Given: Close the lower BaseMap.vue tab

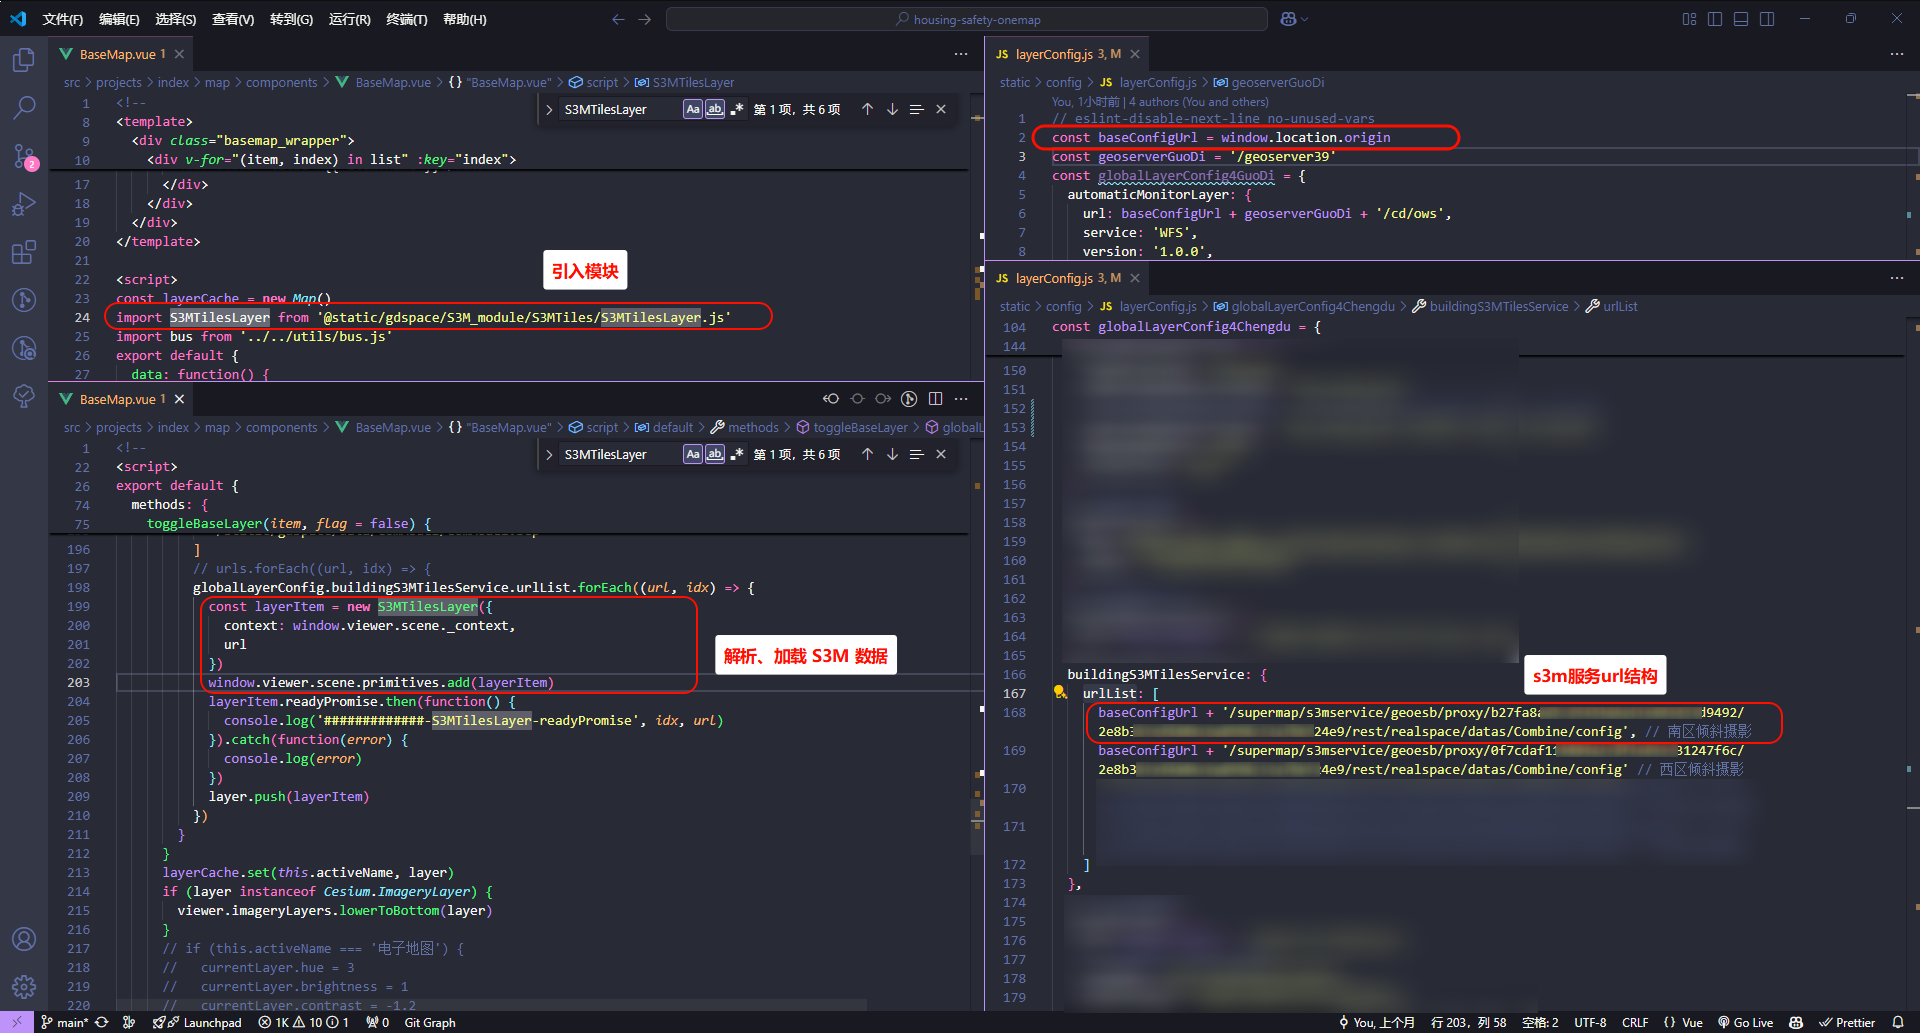Looking at the screenshot, I should pos(179,399).
